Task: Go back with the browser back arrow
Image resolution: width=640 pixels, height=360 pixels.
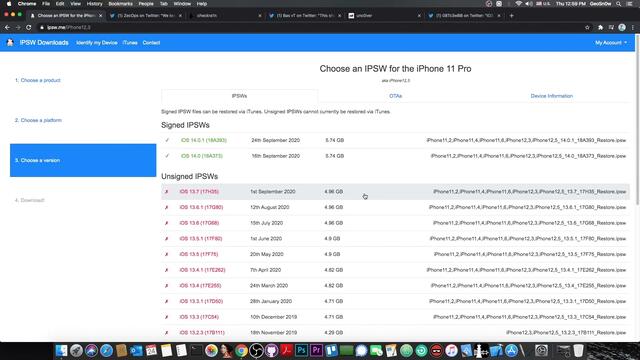Action: [7, 27]
